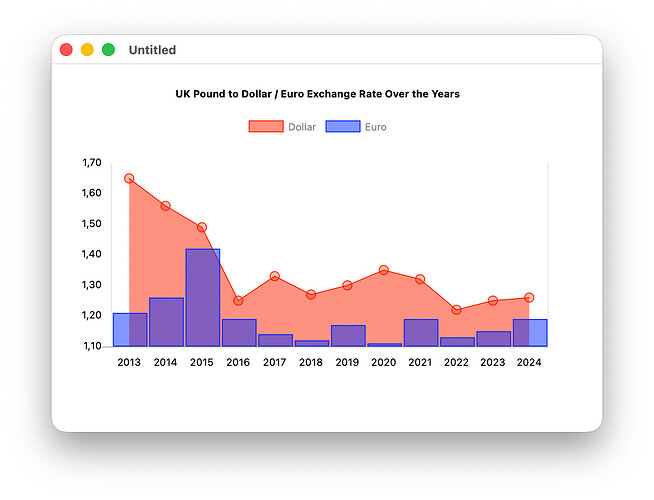Close the Untitled window with red button
654x500 pixels.
pos(66,50)
